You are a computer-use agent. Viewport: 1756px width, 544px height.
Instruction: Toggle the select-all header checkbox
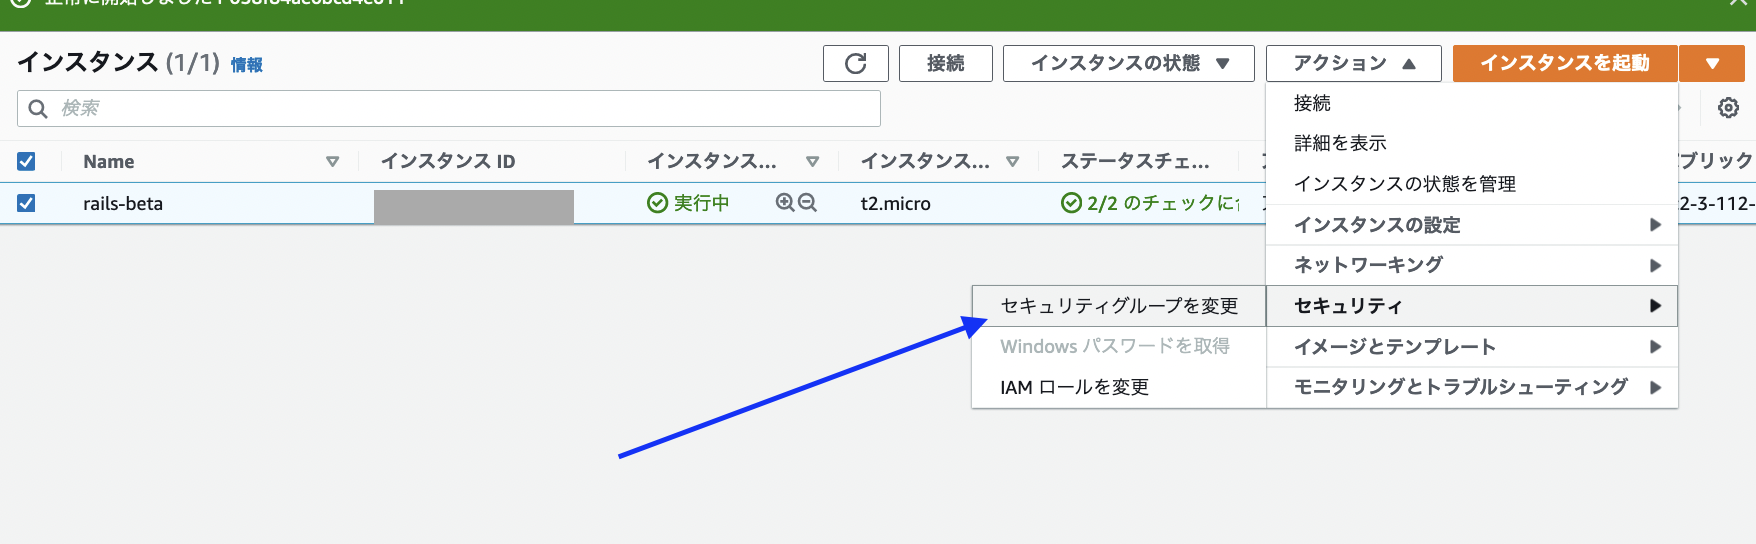pyautogui.click(x=26, y=161)
